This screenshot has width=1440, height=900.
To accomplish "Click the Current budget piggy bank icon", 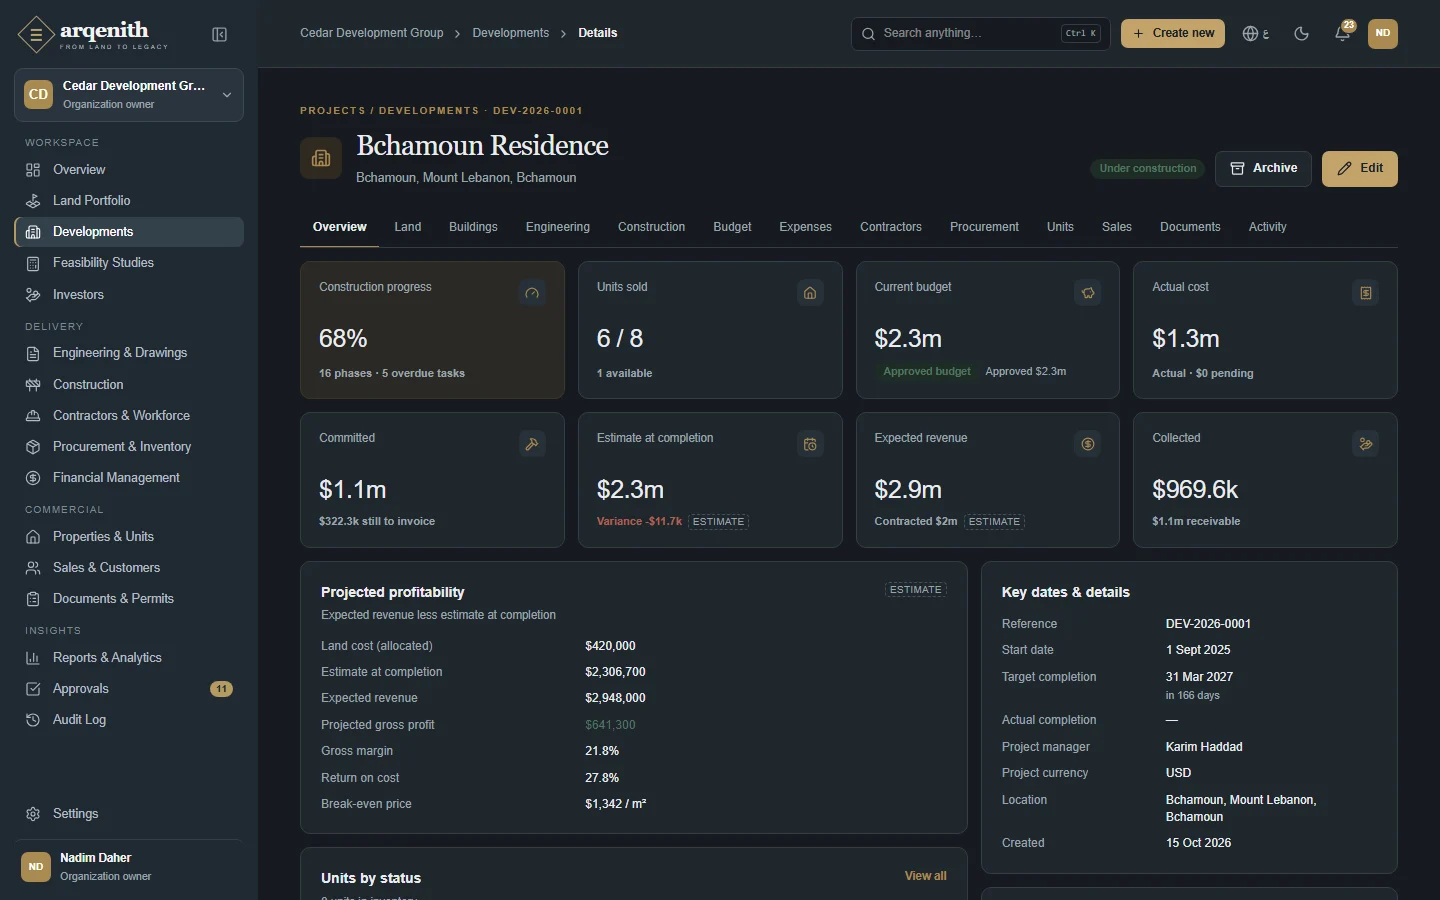I will point(1088,293).
